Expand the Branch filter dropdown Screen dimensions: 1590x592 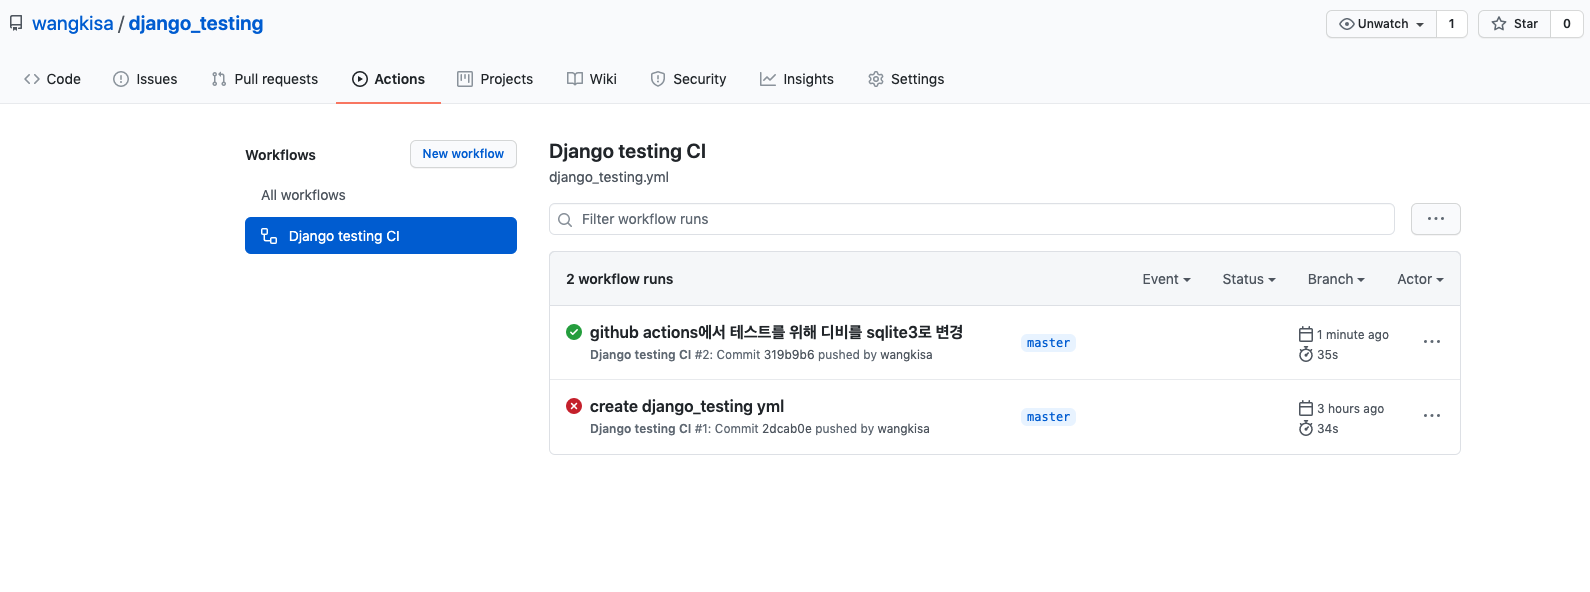(1336, 279)
